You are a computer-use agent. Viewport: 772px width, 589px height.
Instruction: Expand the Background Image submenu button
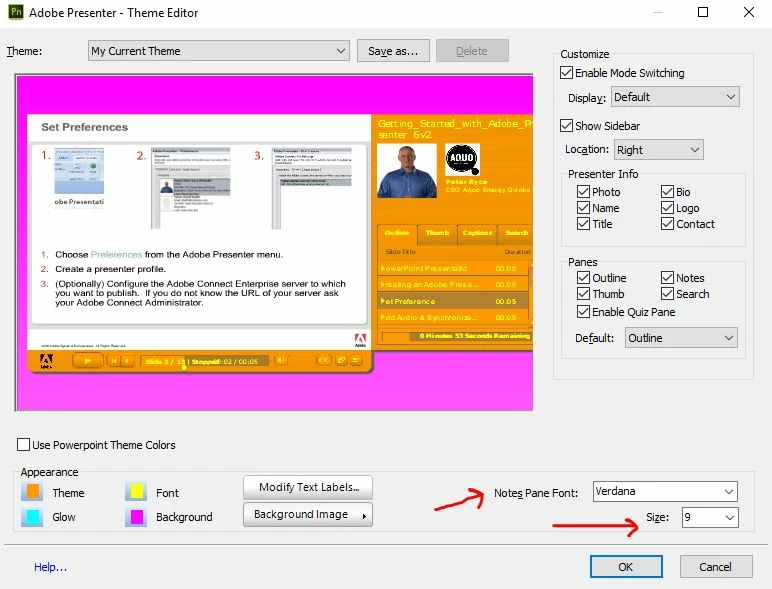coord(308,515)
